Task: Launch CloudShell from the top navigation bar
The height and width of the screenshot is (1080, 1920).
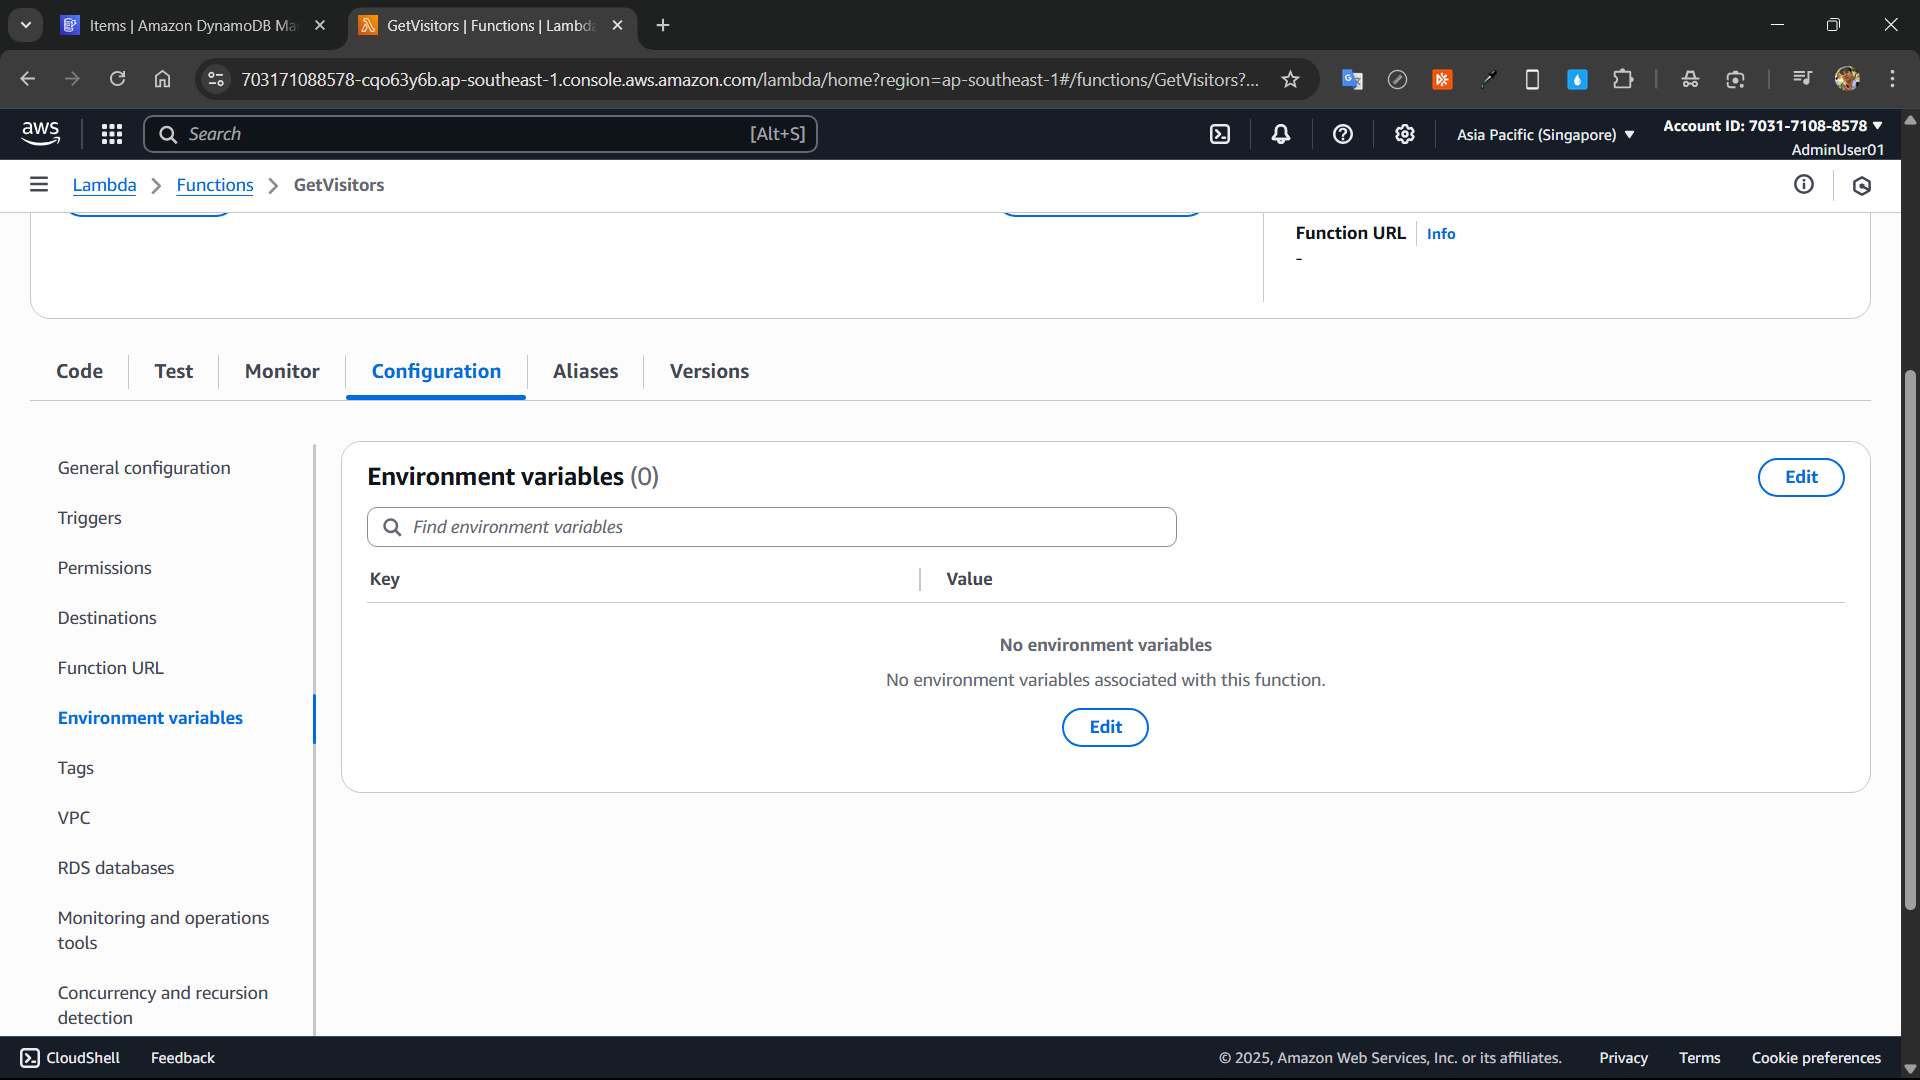Action: click(x=1220, y=134)
